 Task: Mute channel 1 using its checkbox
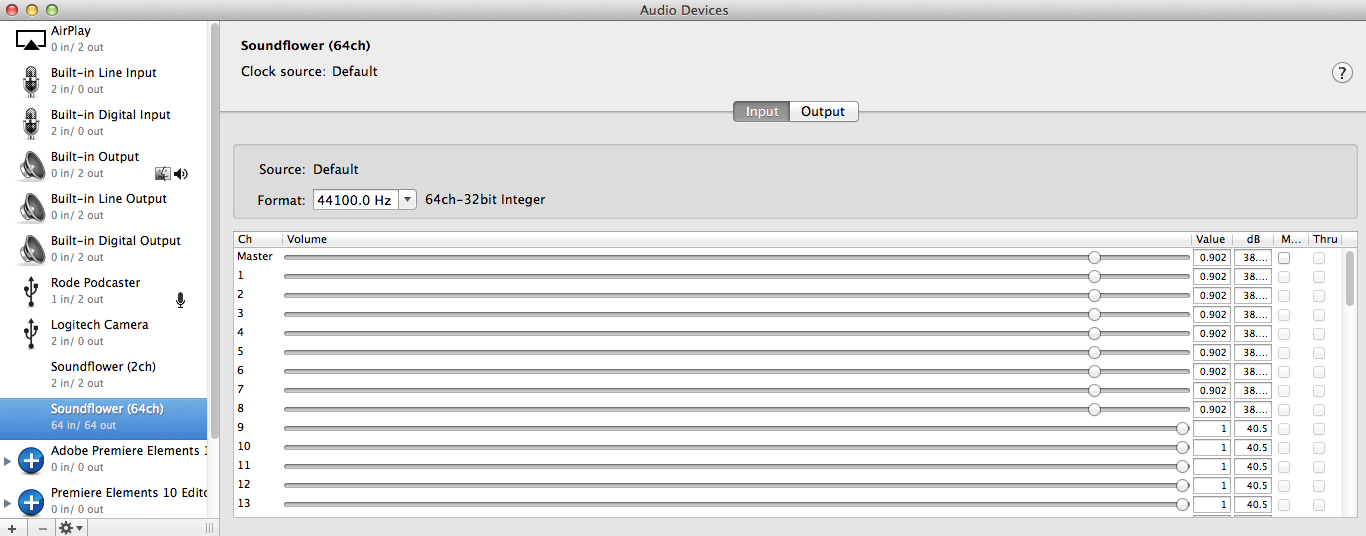1284,277
